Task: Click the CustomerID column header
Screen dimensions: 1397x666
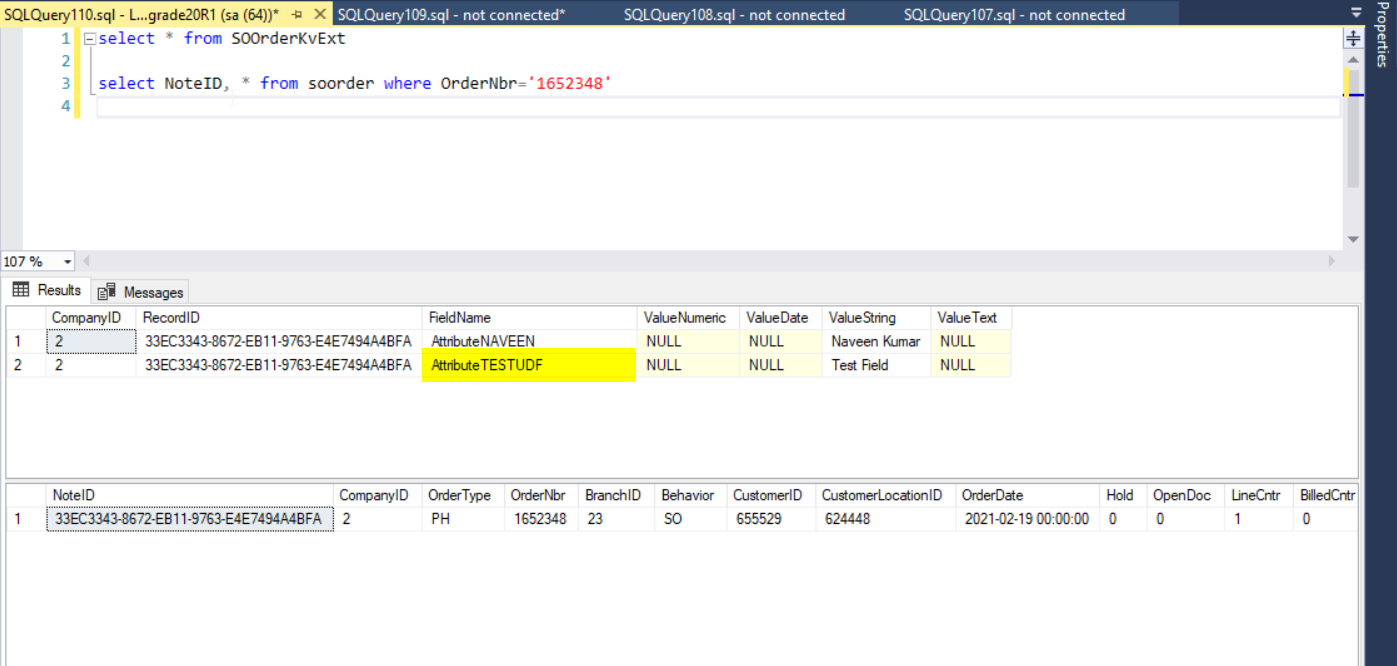Action: click(x=770, y=495)
